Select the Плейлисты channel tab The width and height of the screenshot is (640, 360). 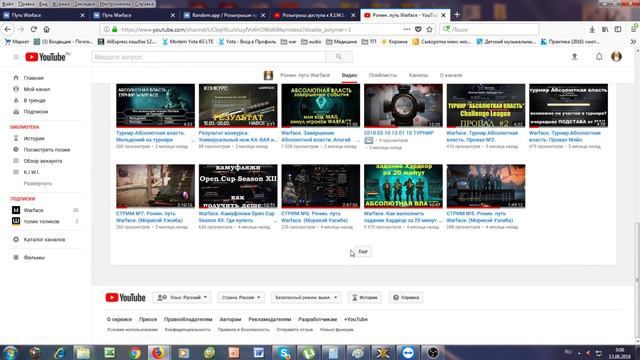[x=382, y=75]
